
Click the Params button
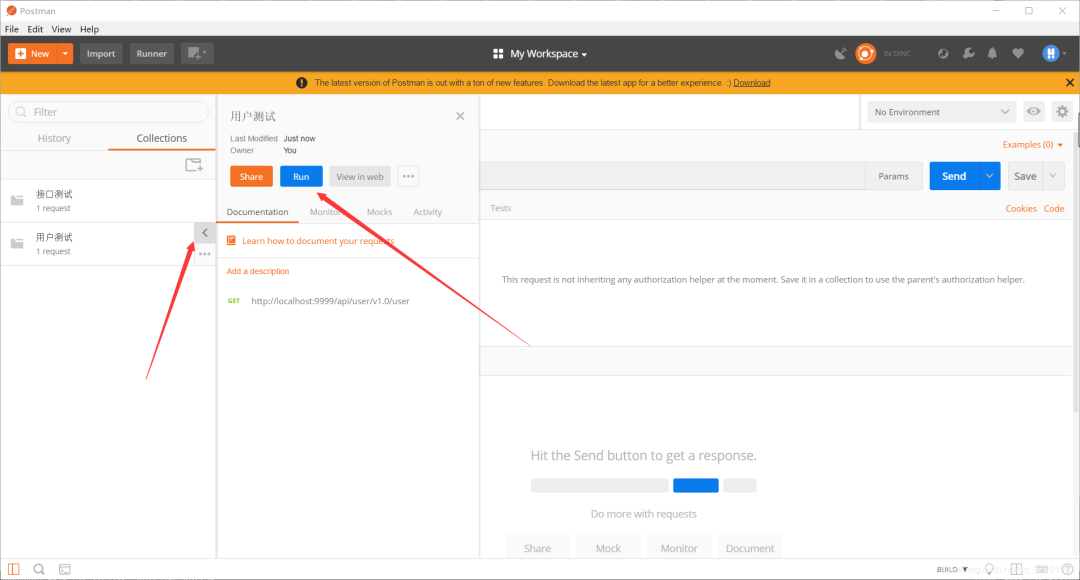click(x=893, y=176)
